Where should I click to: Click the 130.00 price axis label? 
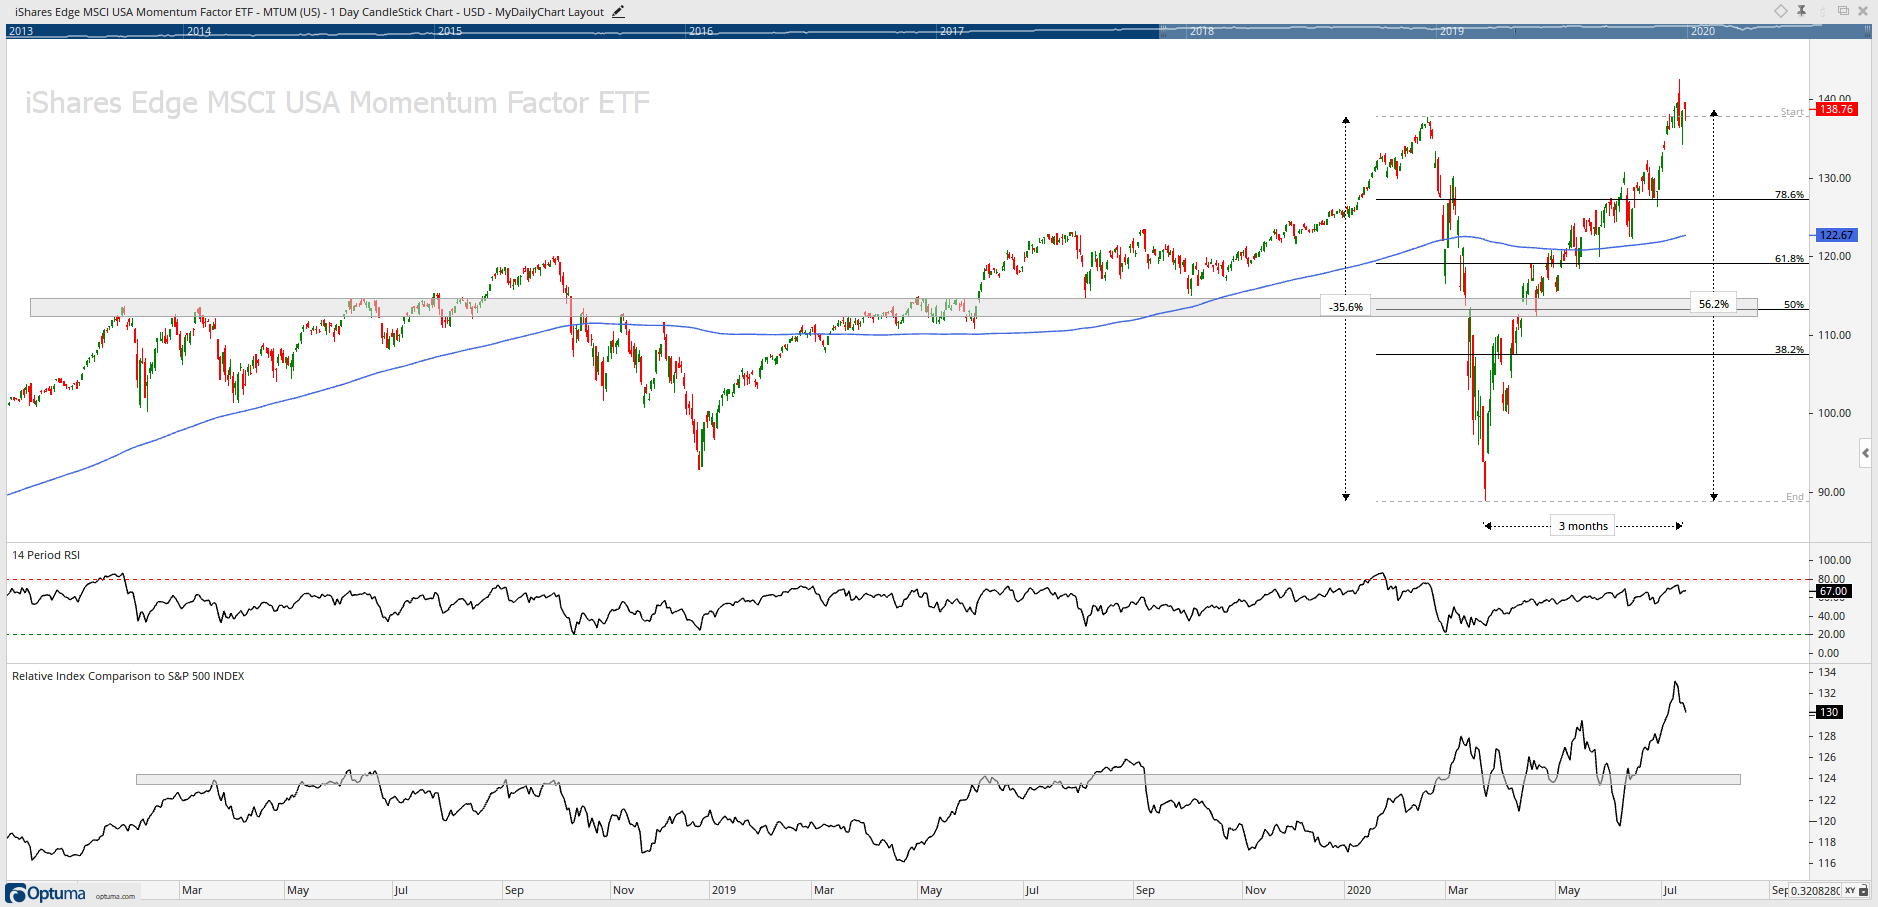[x=1834, y=178]
